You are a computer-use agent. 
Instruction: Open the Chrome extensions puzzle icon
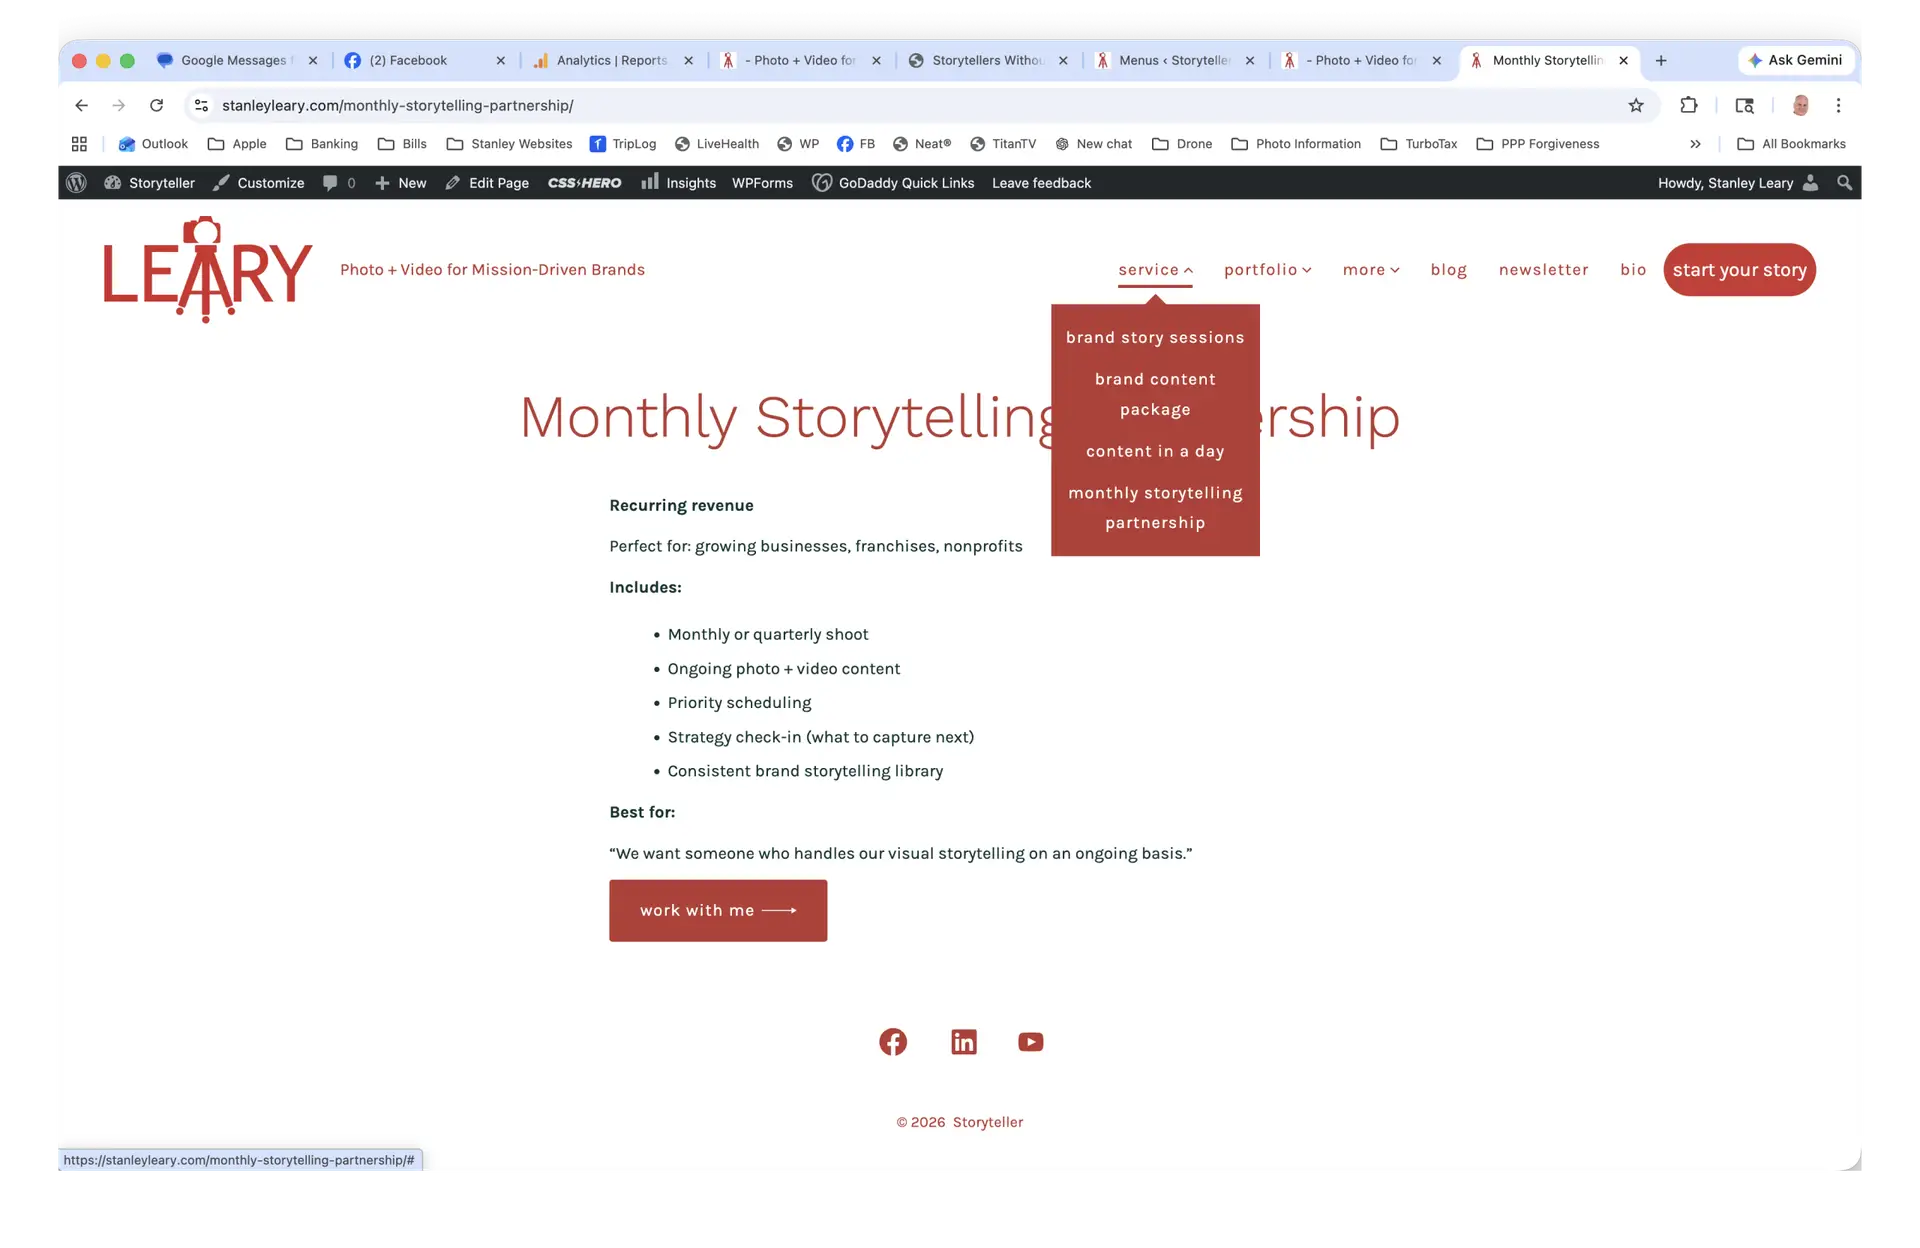(1689, 105)
